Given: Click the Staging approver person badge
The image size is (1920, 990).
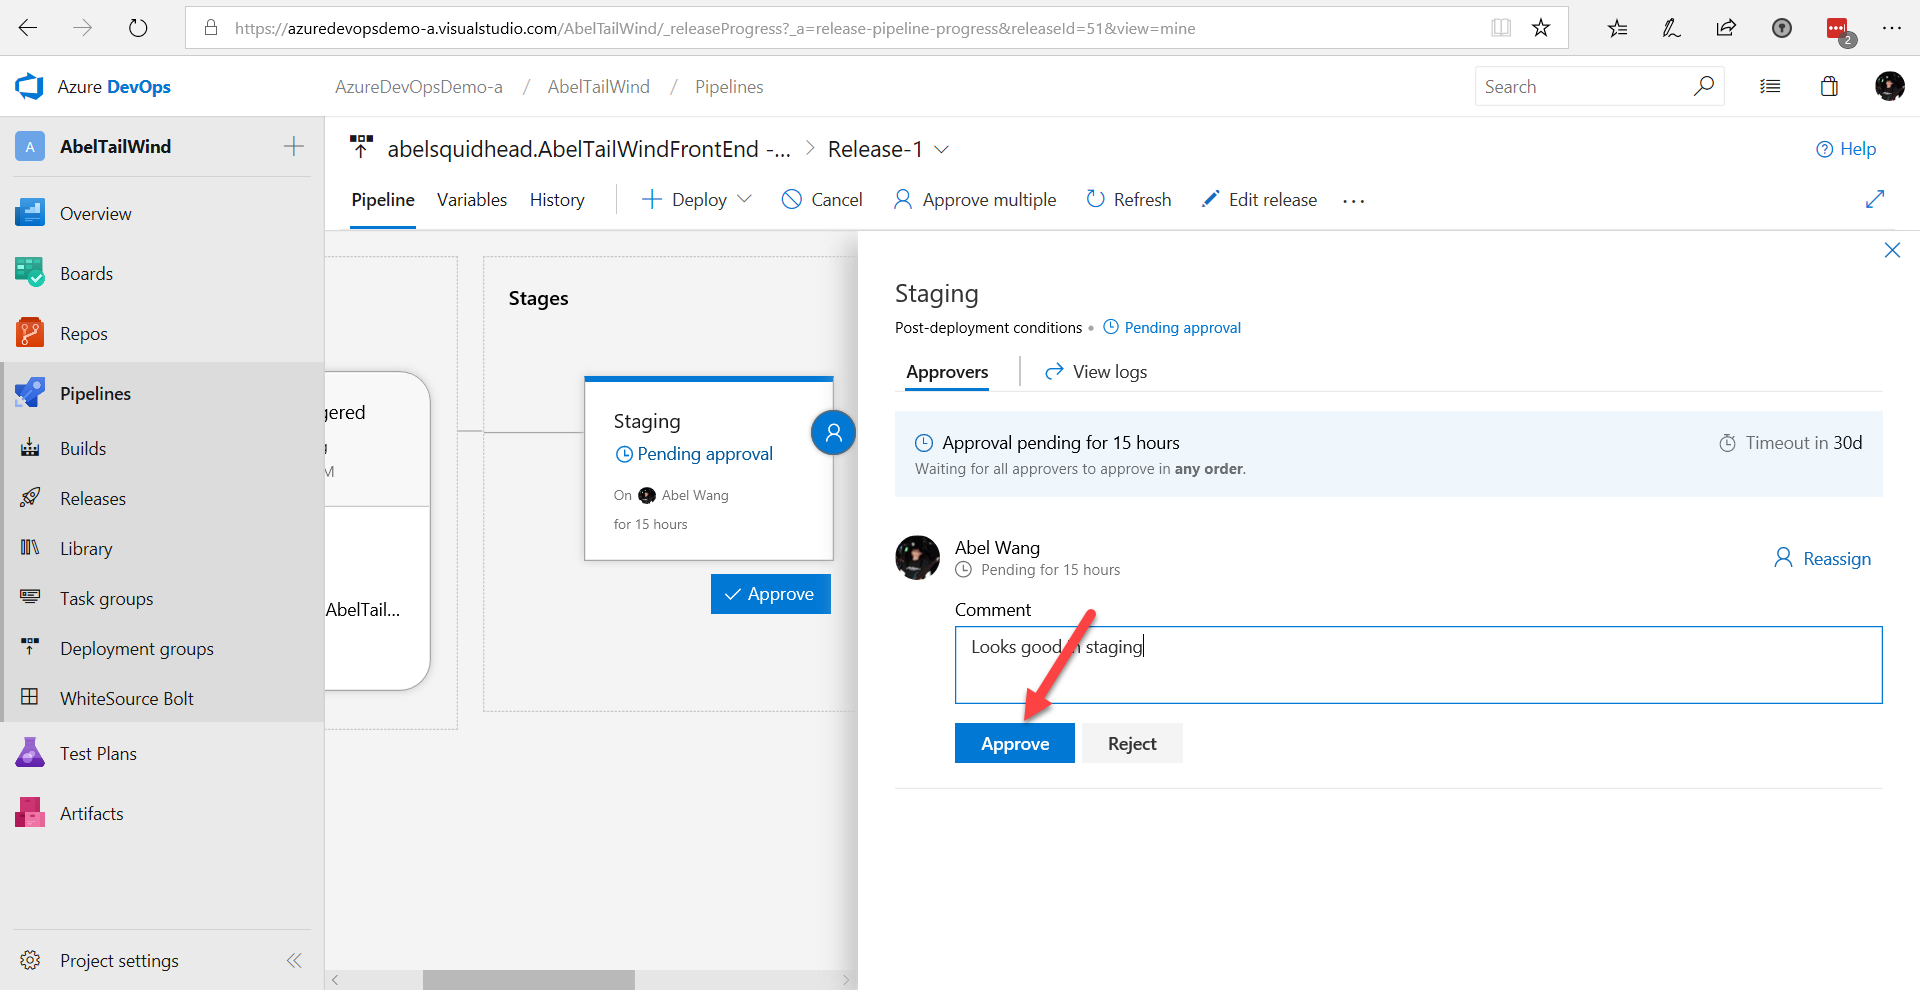Looking at the screenshot, I should [833, 432].
